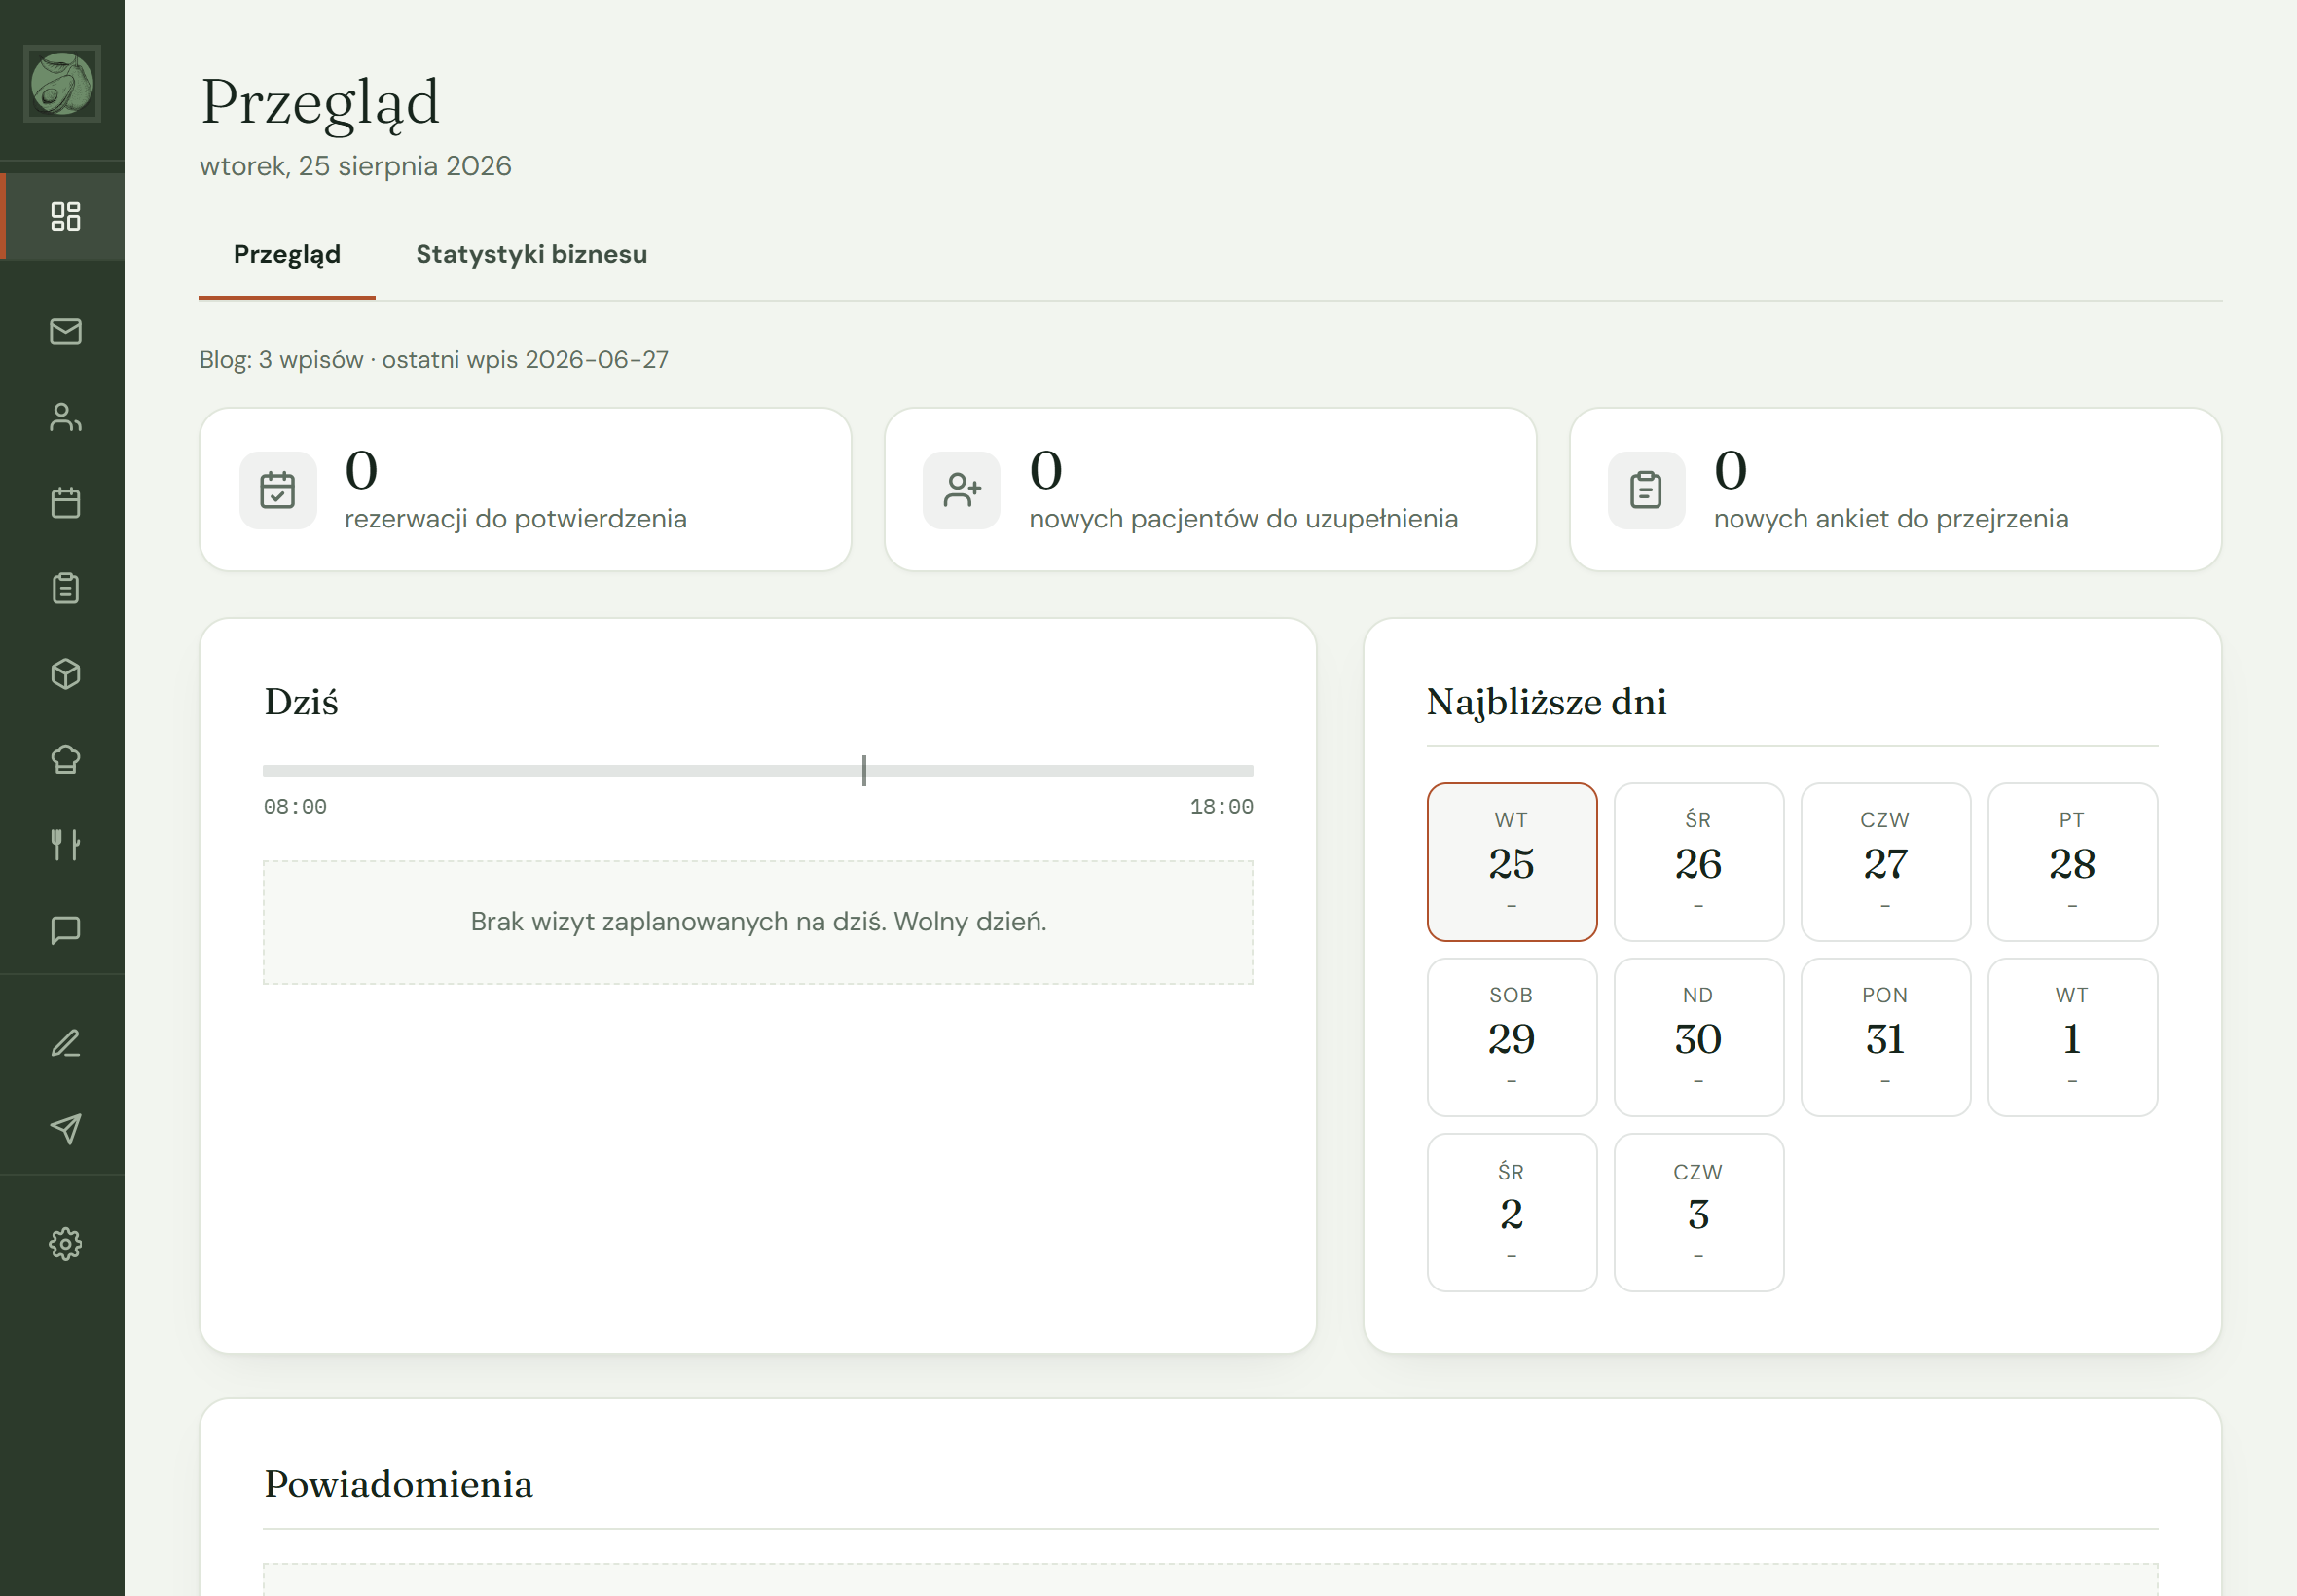
Task: Open the patients (users) icon in sidebar
Action: (x=65, y=417)
